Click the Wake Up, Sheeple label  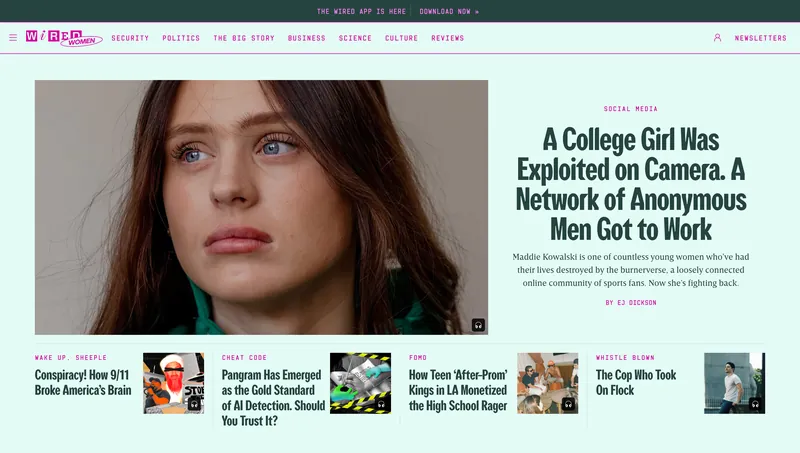point(71,358)
